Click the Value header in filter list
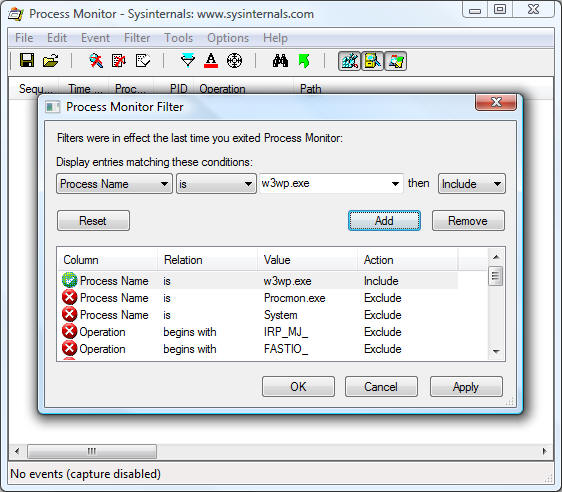562x492 pixels. tap(307, 259)
